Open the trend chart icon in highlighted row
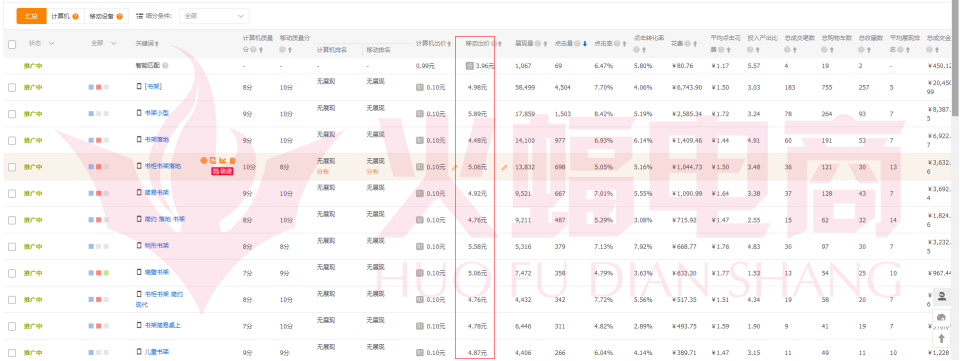 (223, 160)
